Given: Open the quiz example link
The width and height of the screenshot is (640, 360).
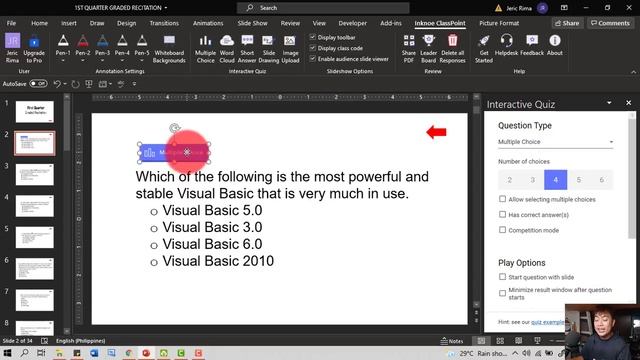Looking at the screenshot, I should [x=547, y=322].
